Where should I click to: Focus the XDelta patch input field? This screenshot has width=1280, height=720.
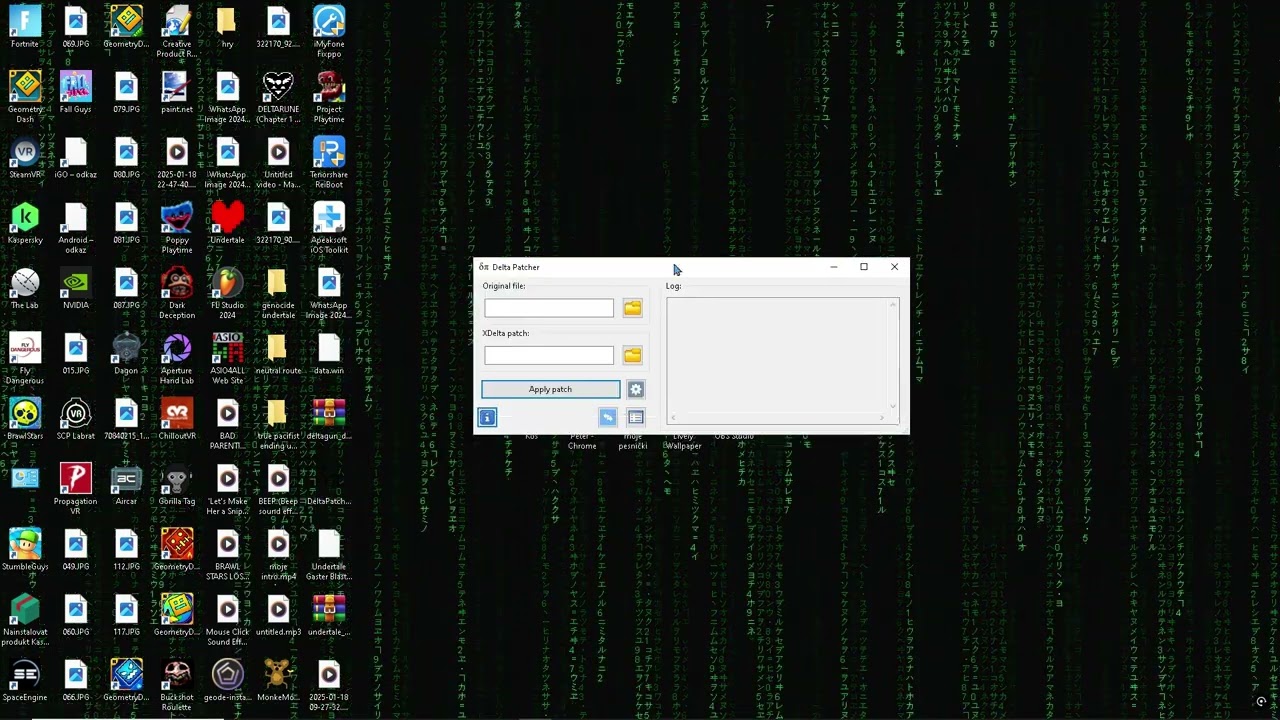point(549,355)
